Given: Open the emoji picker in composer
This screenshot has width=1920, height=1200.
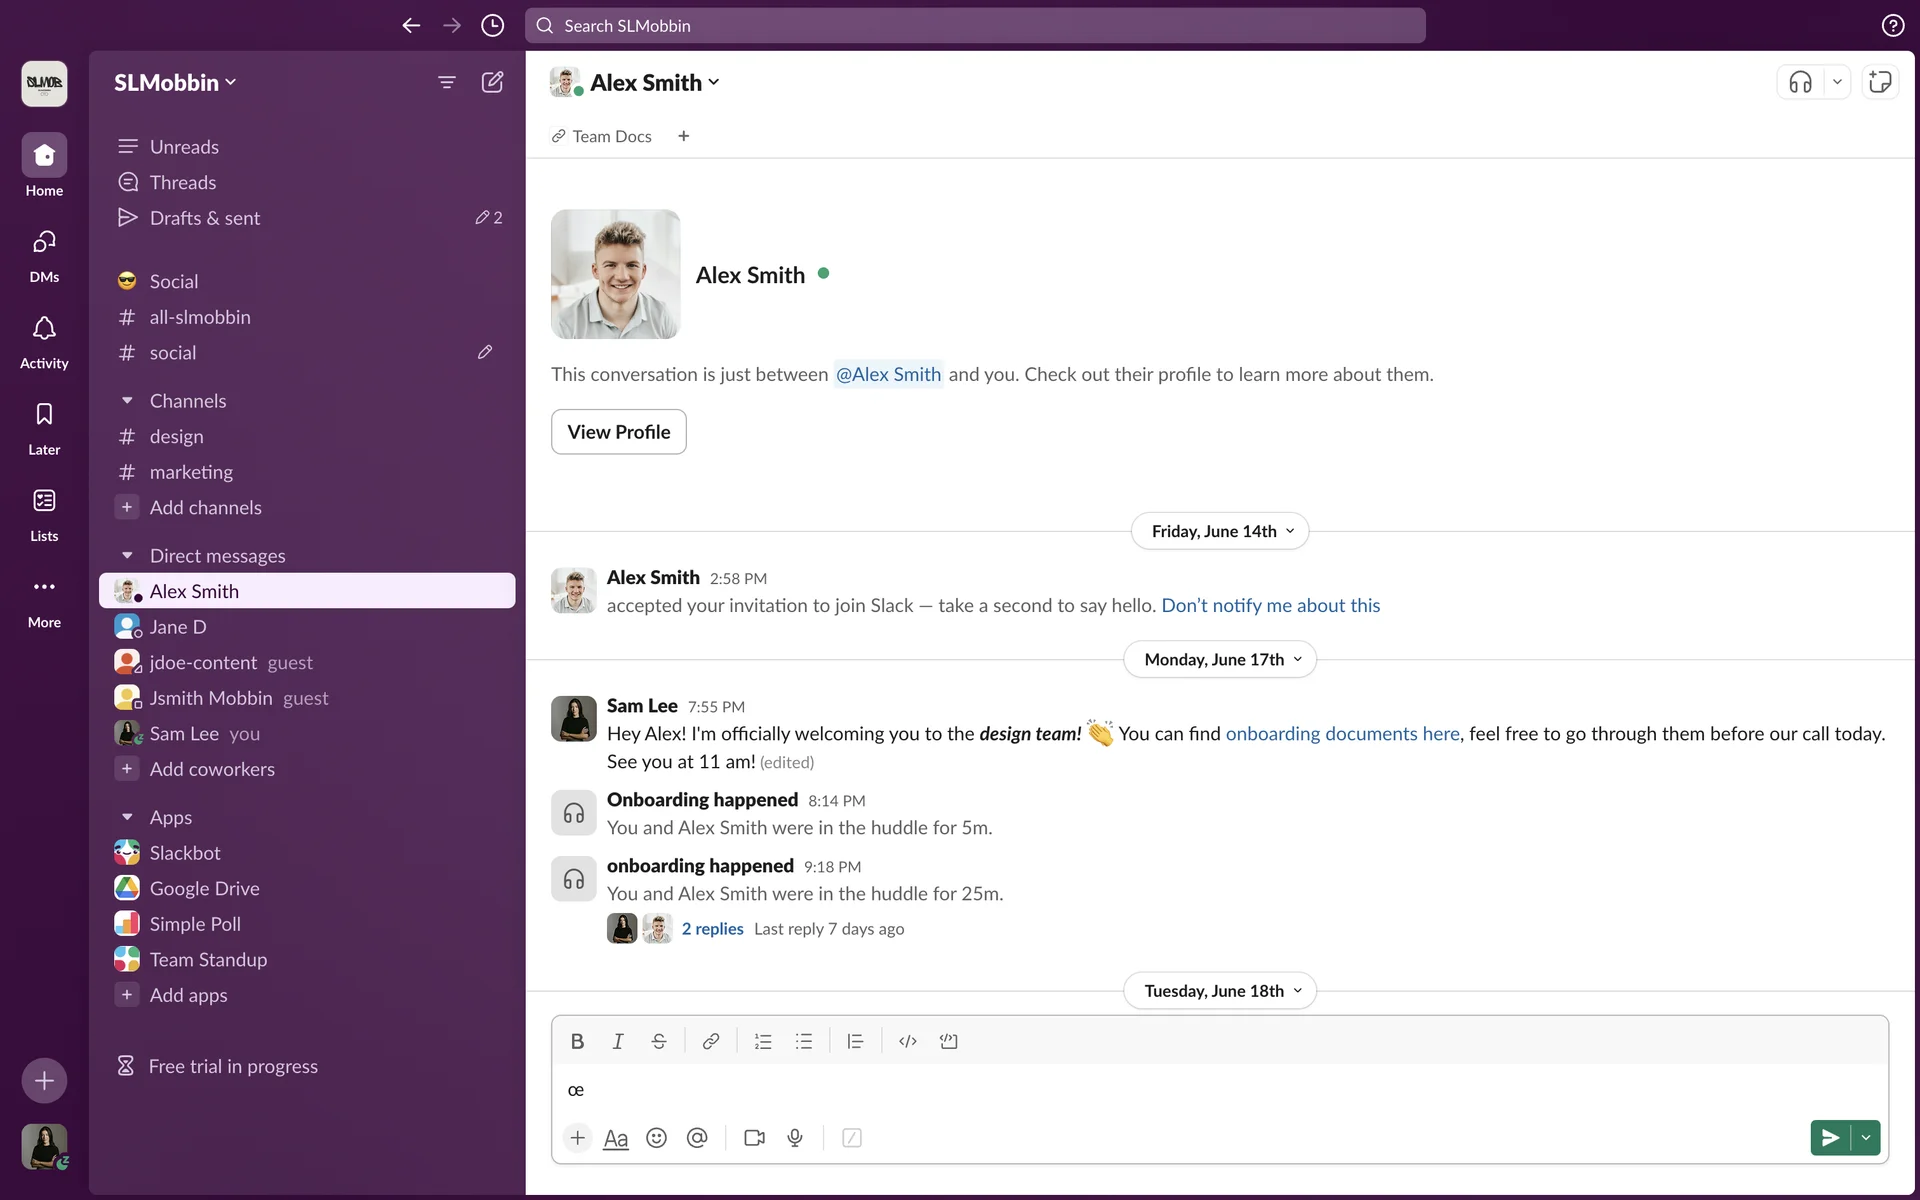Looking at the screenshot, I should [x=656, y=1138].
